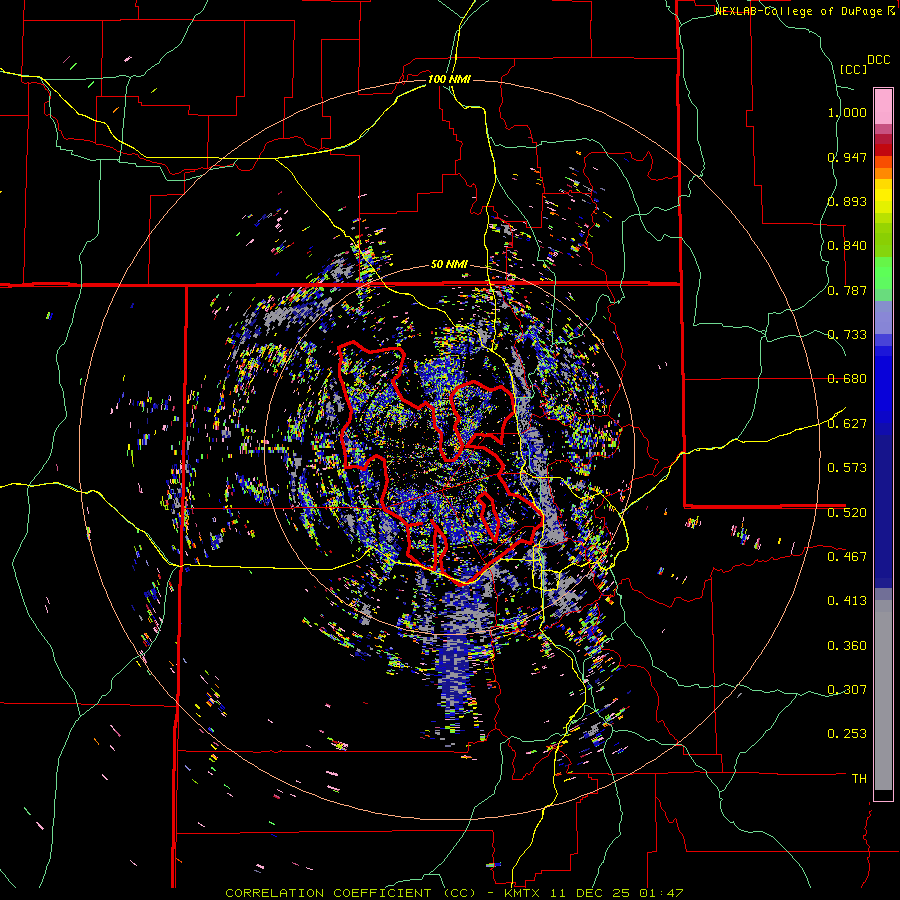Click the 100 NMI range ring label
Image resolution: width=900 pixels, height=900 pixels.
pyautogui.click(x=449, y=79)
